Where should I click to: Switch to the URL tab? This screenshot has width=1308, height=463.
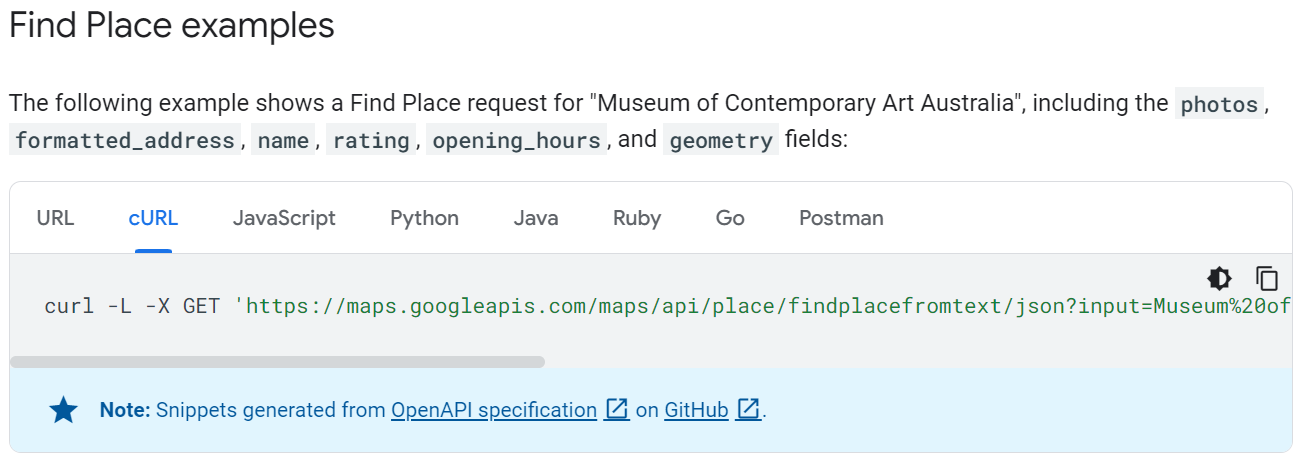click(55, 218)
